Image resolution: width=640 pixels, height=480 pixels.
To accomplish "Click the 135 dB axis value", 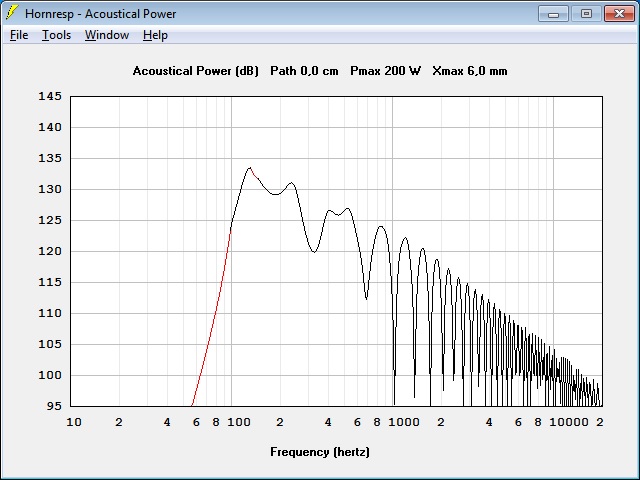I will (50, 158).
